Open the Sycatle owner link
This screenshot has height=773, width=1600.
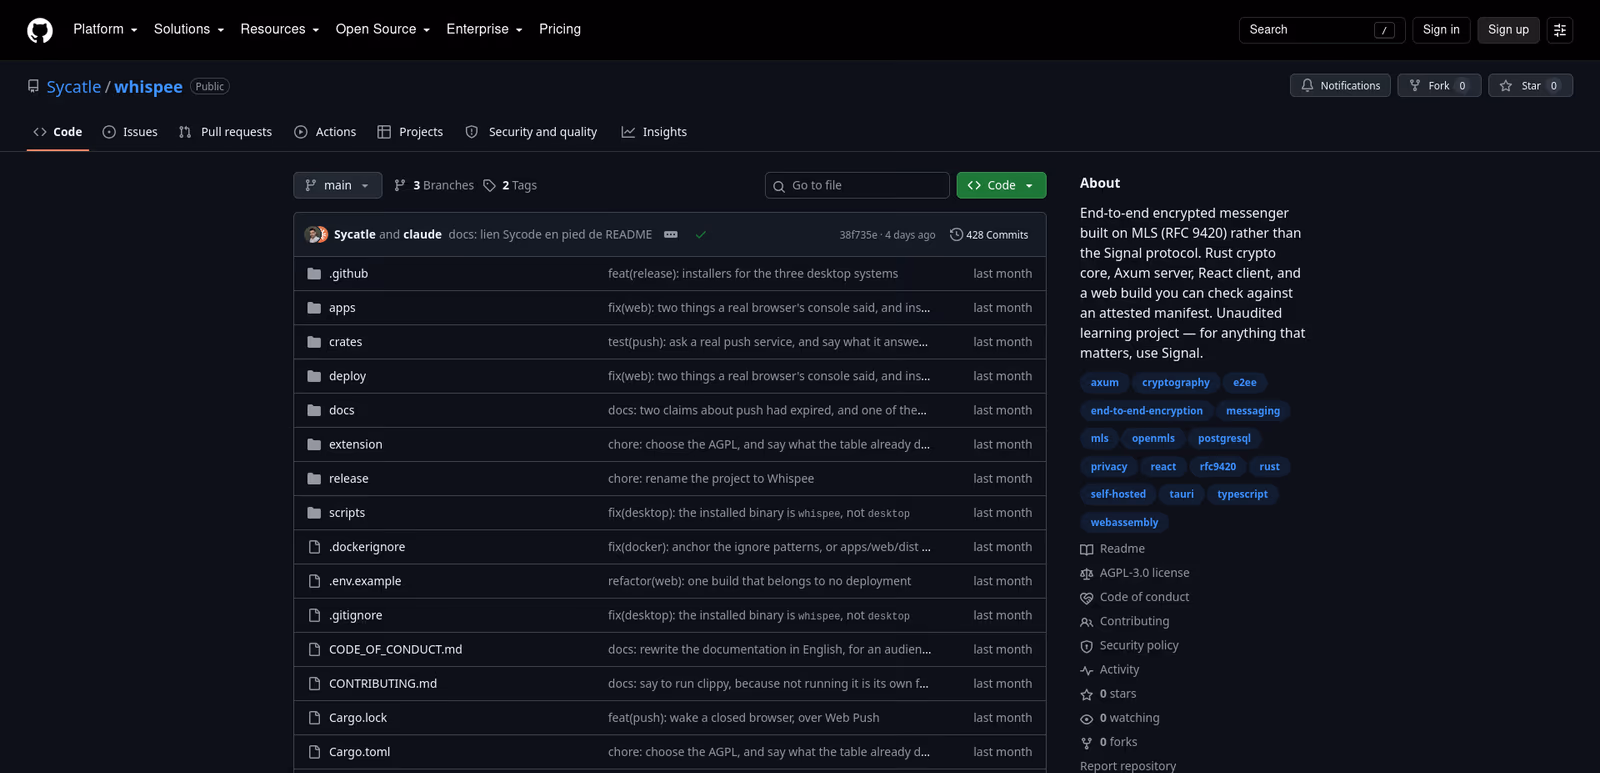pos(74,87)
